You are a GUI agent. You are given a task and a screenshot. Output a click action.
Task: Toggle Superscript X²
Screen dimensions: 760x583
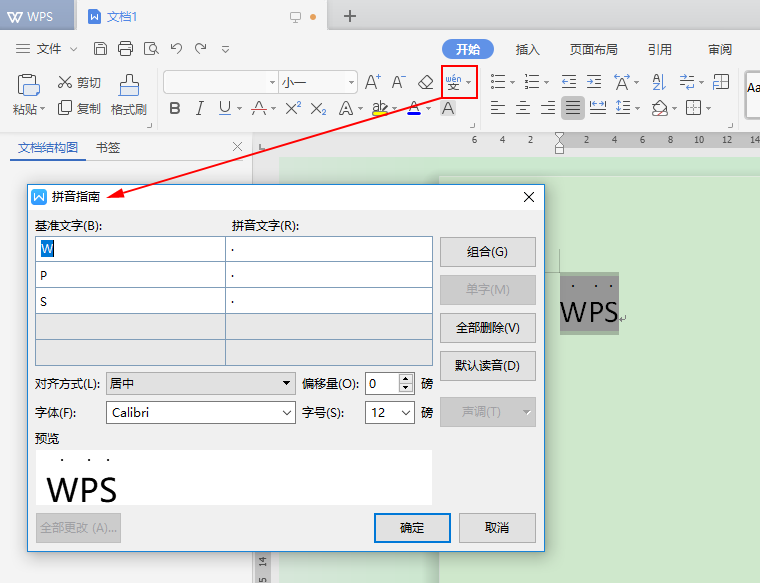point(293,108)
